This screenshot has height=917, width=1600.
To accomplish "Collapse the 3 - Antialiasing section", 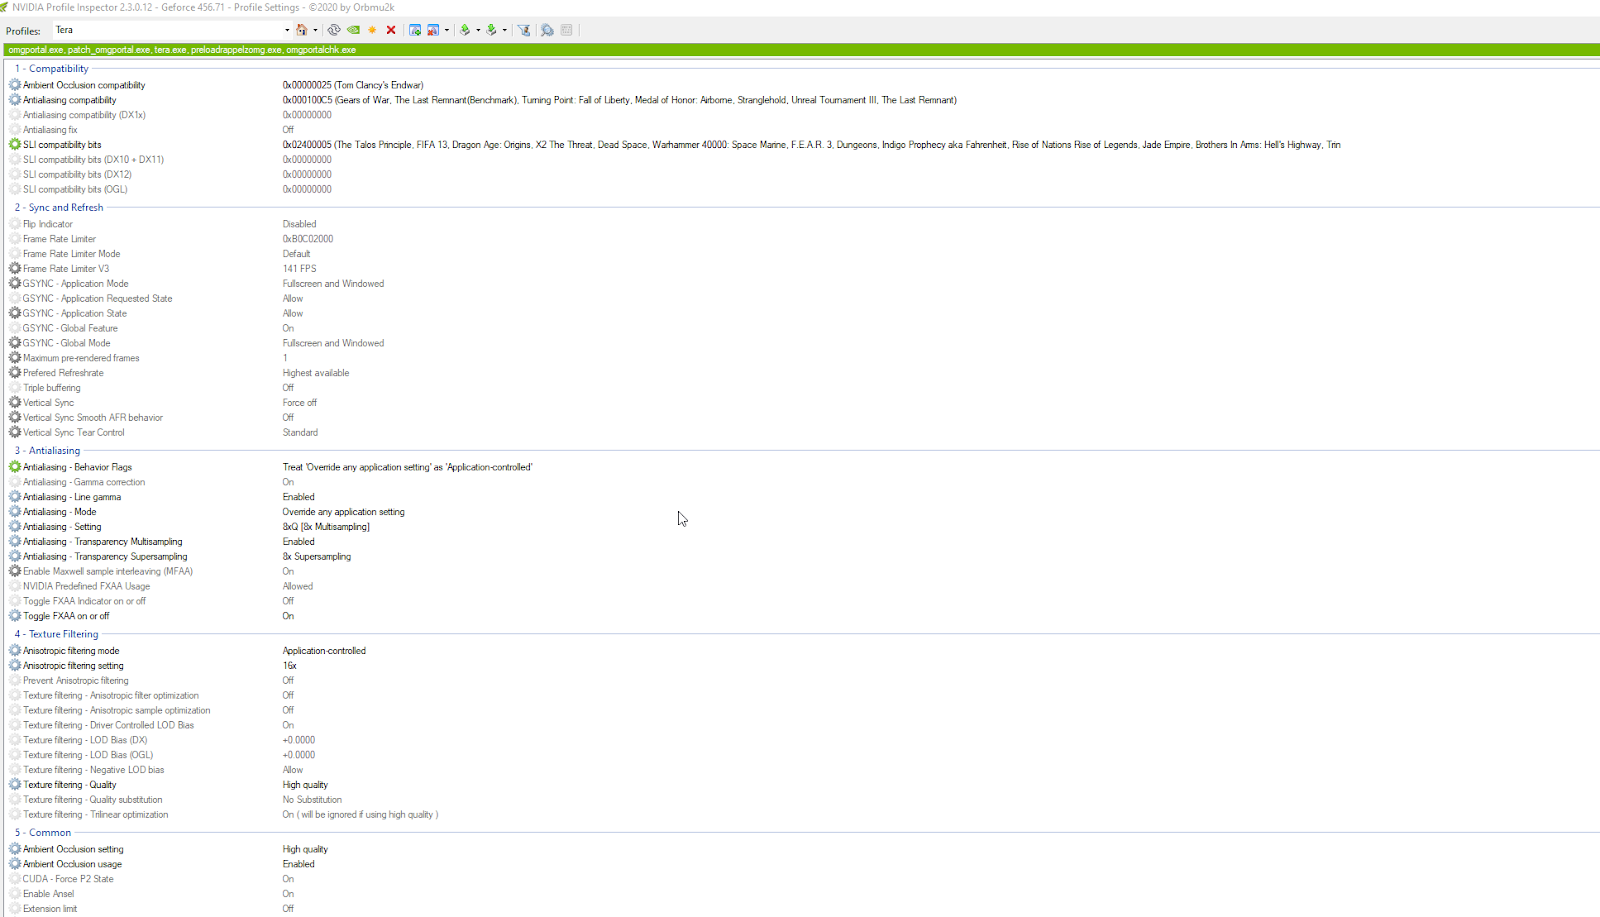I will pos(47,451).
